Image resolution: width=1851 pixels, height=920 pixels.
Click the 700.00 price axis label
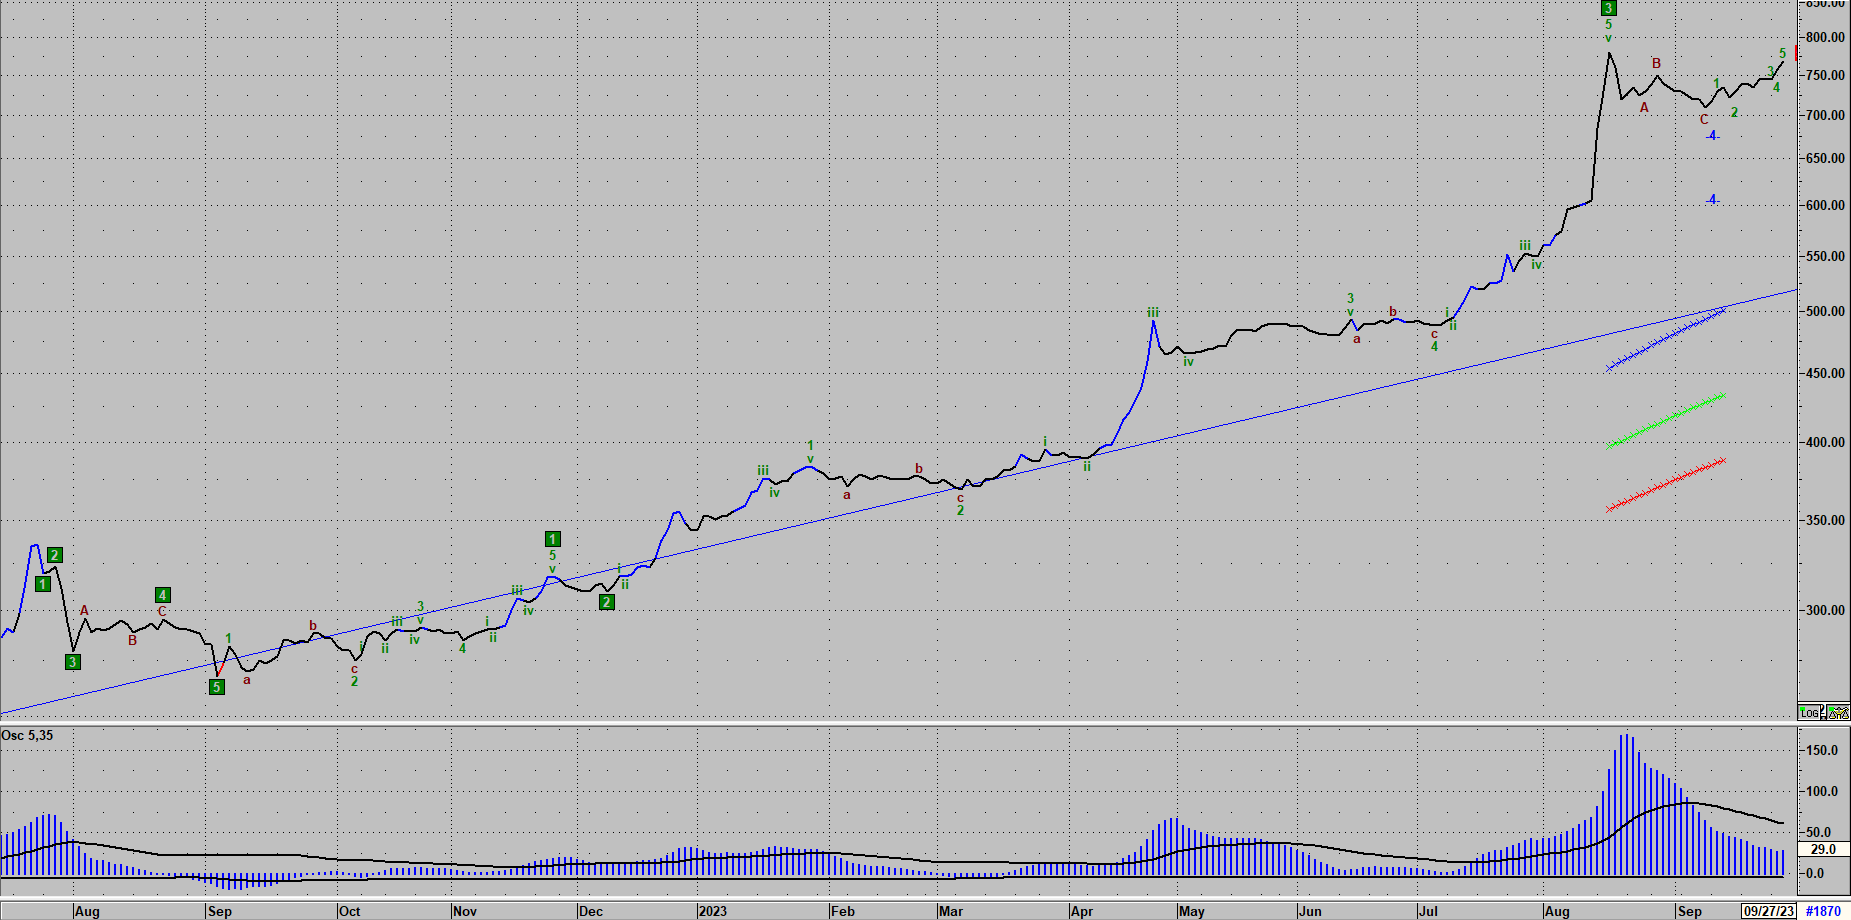[1825, 116]
